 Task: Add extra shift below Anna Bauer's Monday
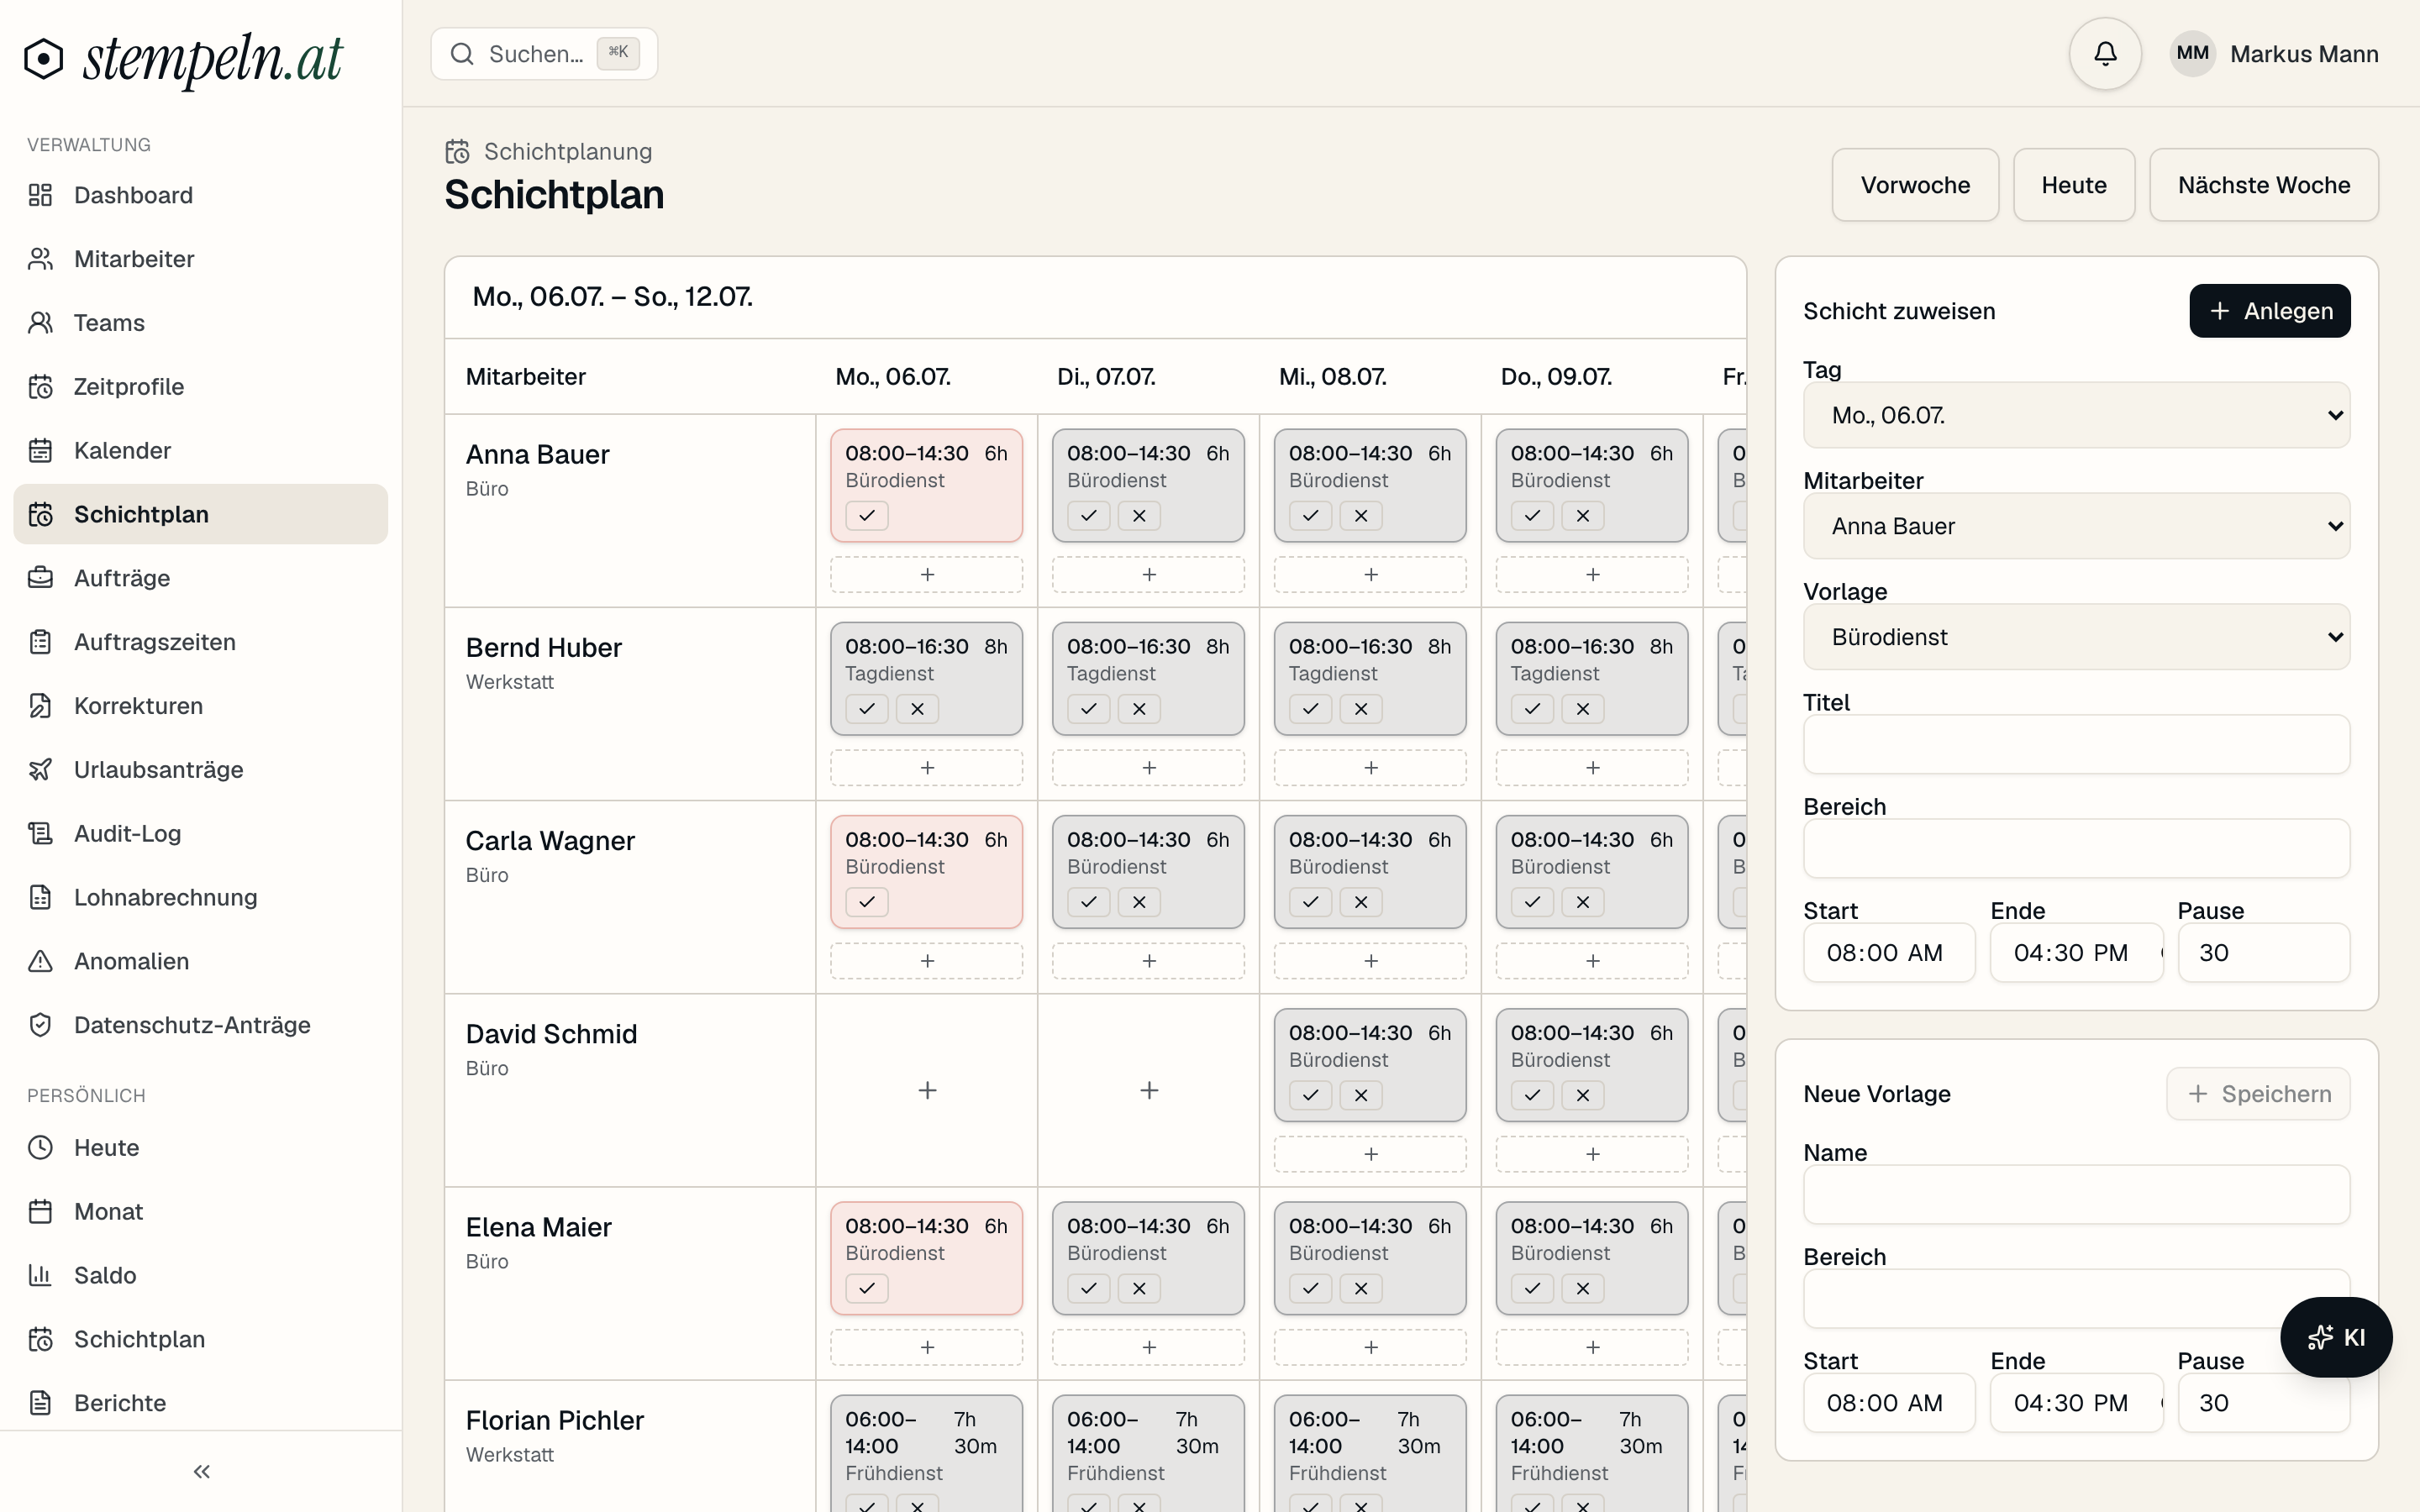[927, 575]
